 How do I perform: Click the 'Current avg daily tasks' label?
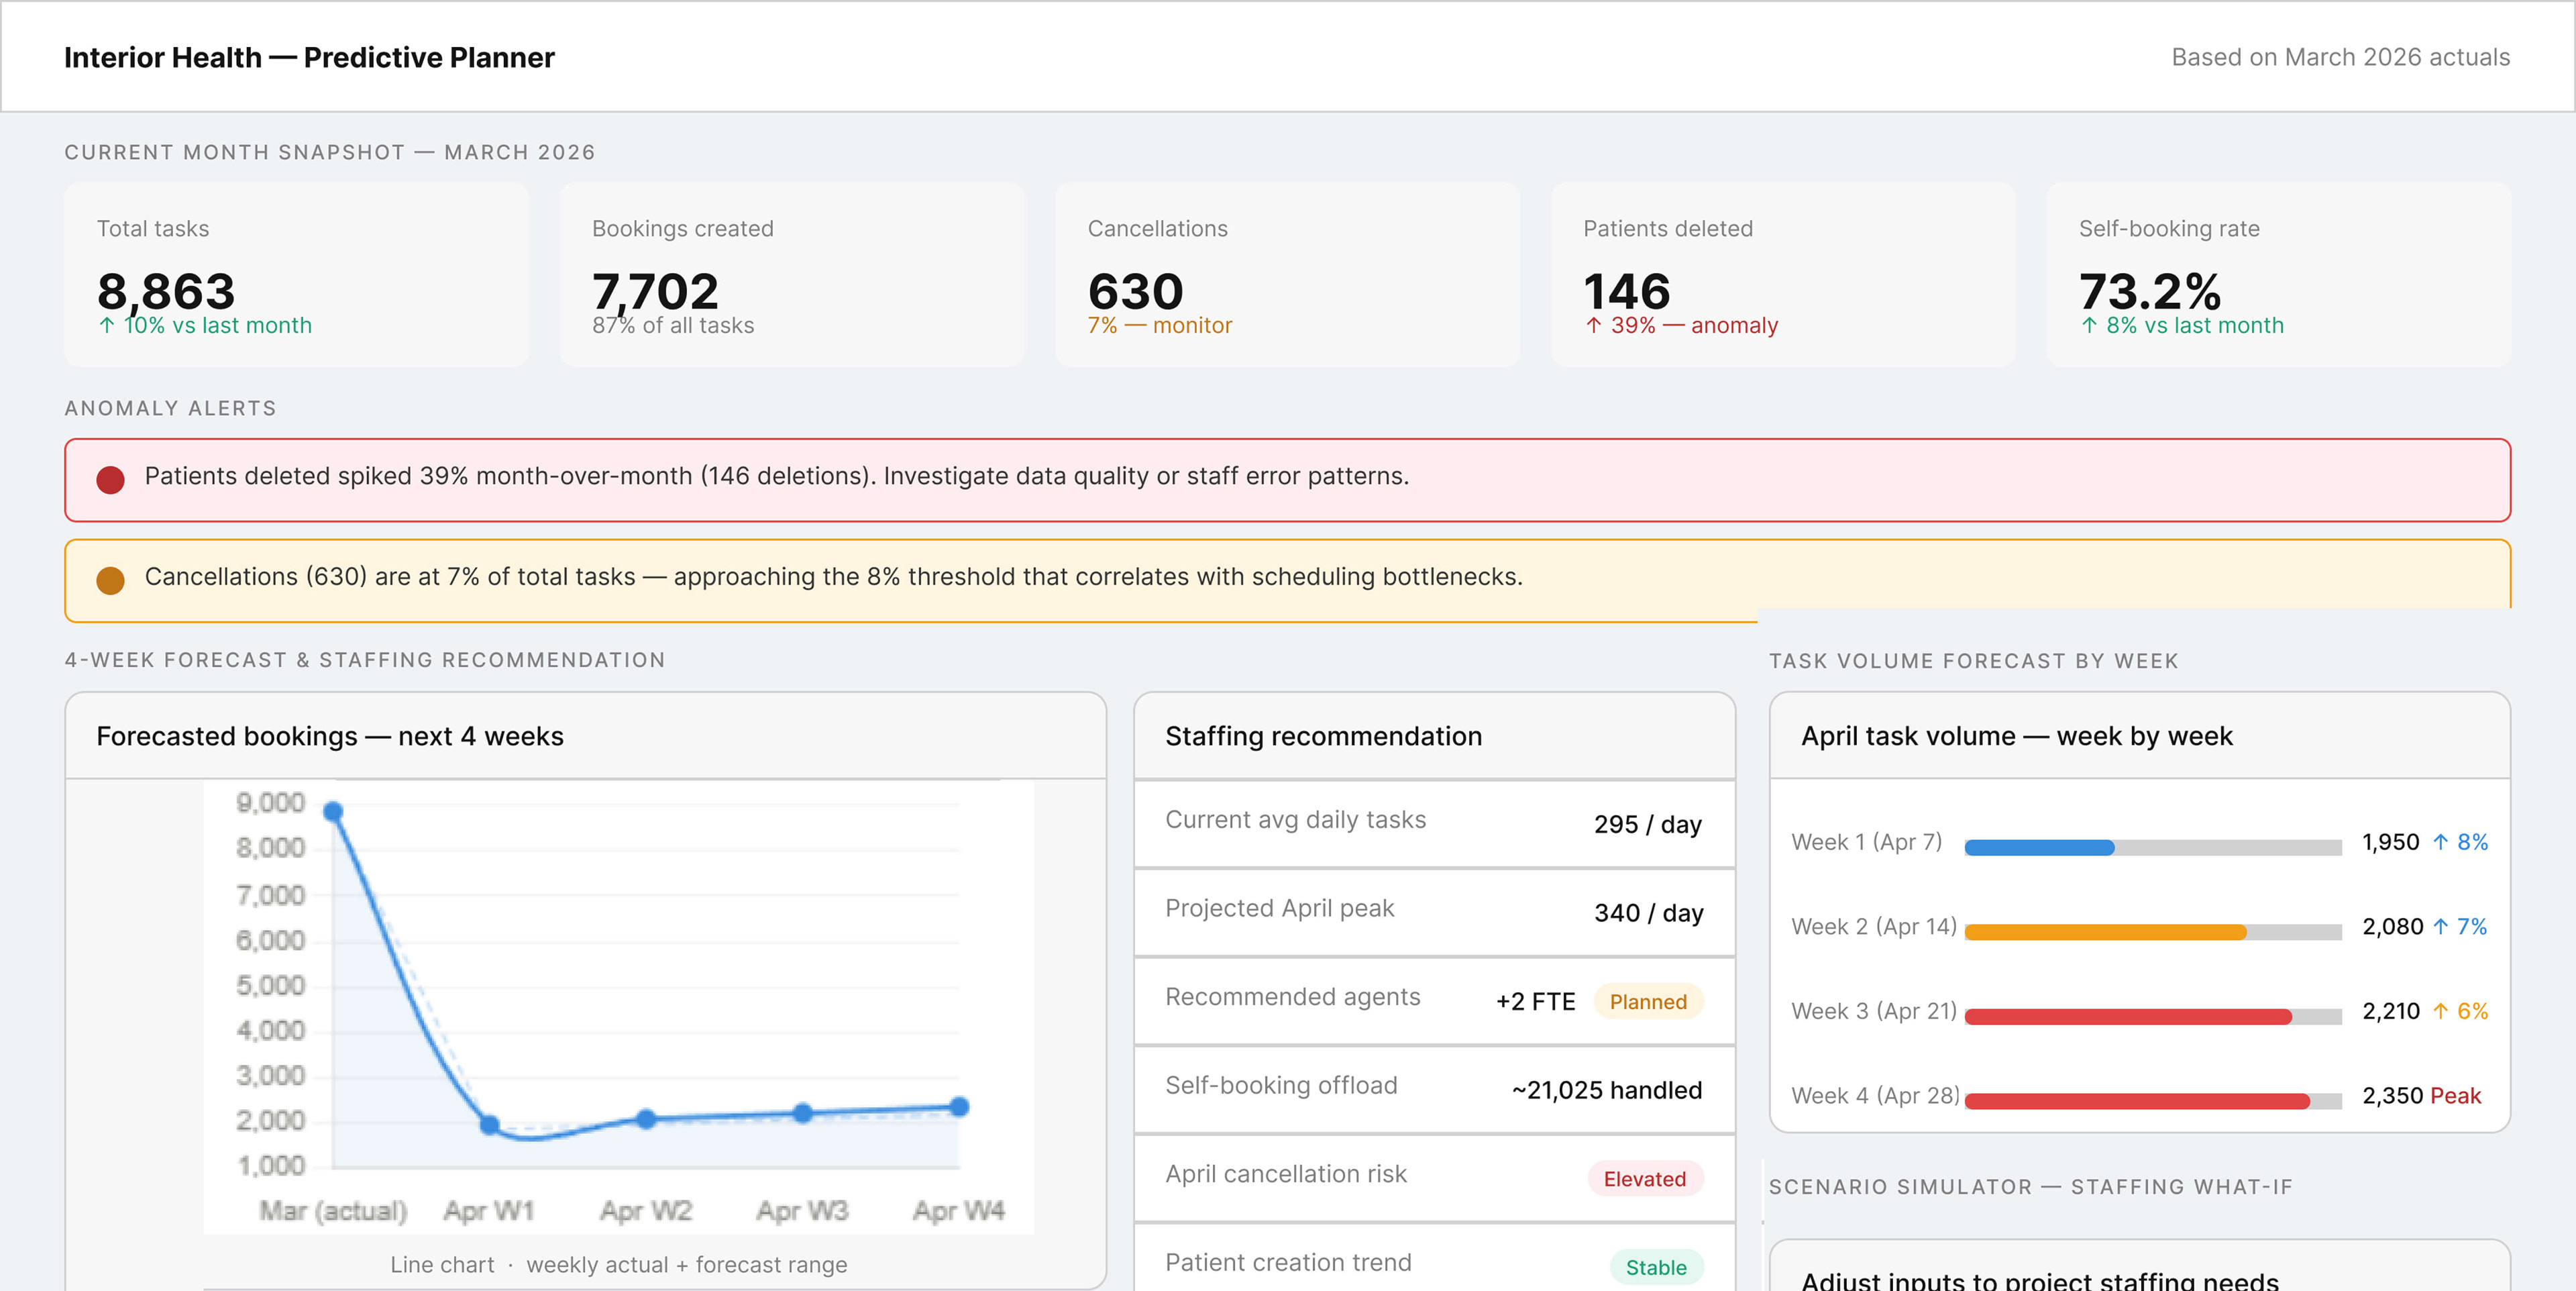1296,820
